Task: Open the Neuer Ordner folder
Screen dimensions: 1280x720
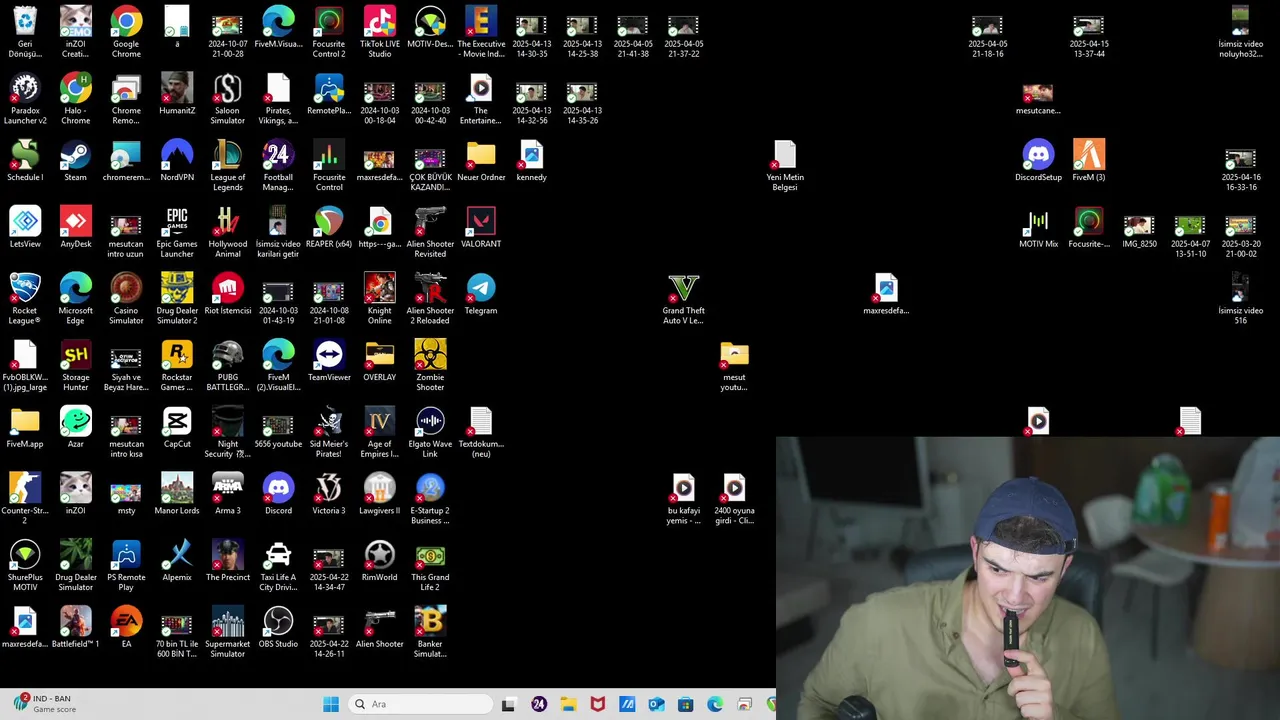Action: 481,160
